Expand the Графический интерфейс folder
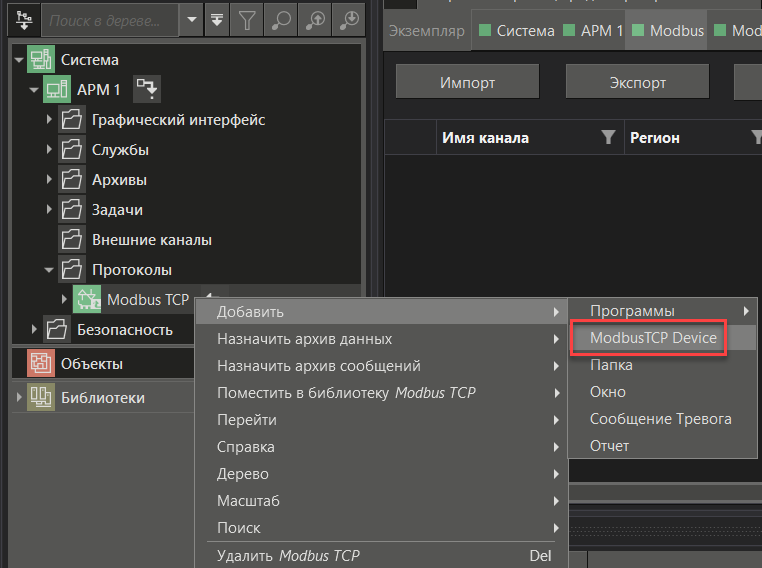This screenshot has height=568, width=762. pos(50,120)
